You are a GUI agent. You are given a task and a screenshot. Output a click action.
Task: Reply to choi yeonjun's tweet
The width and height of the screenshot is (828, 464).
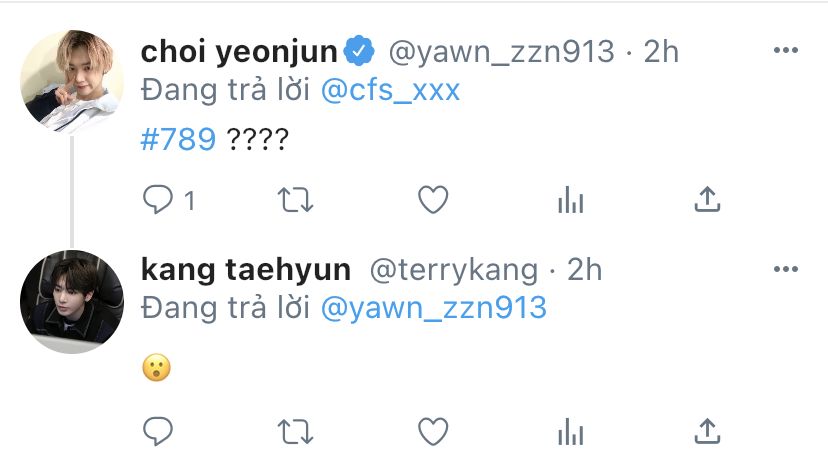click(x=159, y=201)
